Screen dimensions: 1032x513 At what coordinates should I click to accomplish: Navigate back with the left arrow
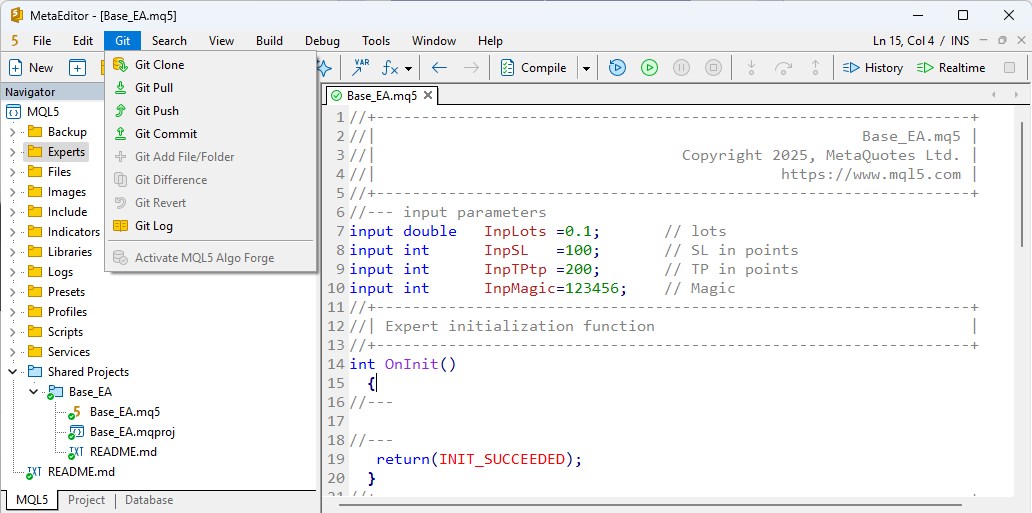click(439, 68)
